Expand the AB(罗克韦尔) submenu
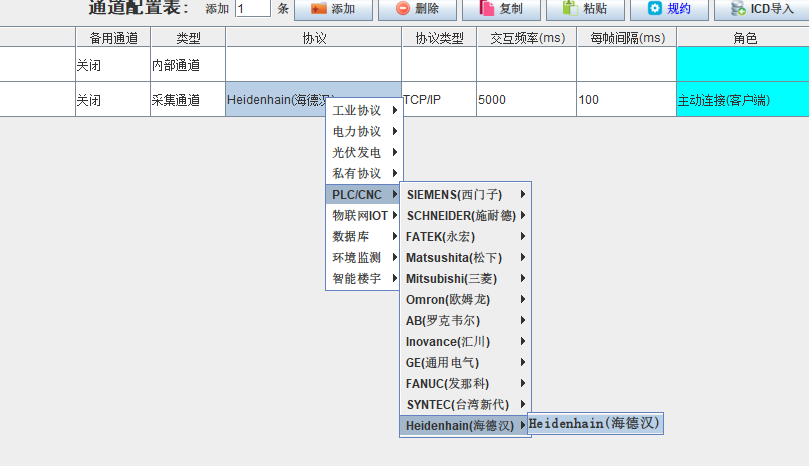The width and height of the screenshot is (809, 466). click(465, 320)
